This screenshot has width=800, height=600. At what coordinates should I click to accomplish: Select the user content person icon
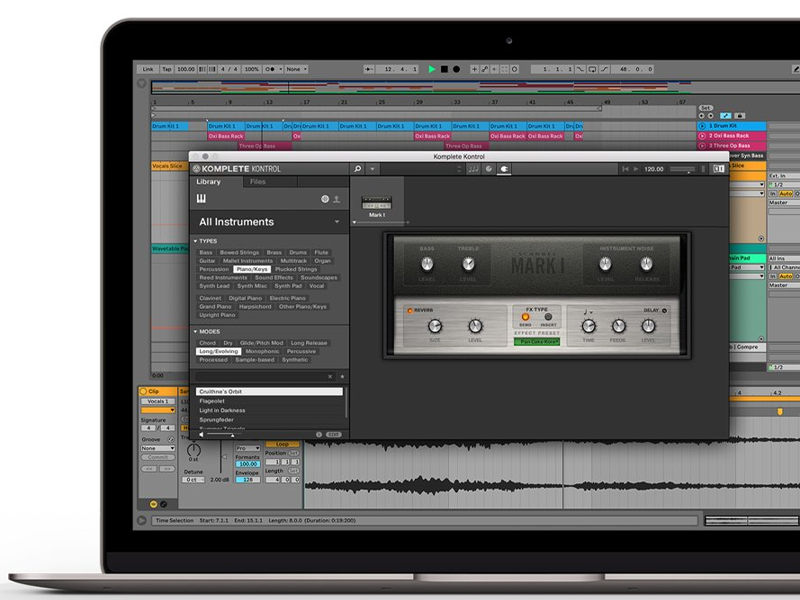tap(337, 199)
